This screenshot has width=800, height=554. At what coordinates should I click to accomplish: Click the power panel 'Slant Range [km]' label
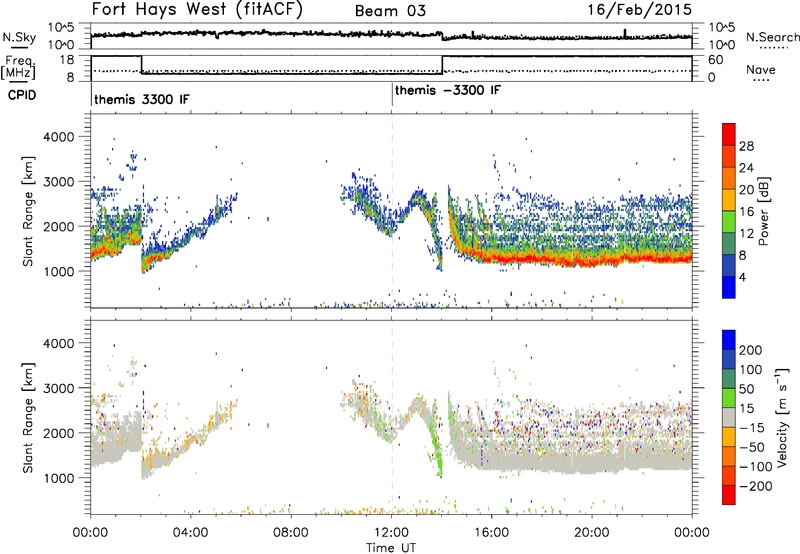(28, 211)
